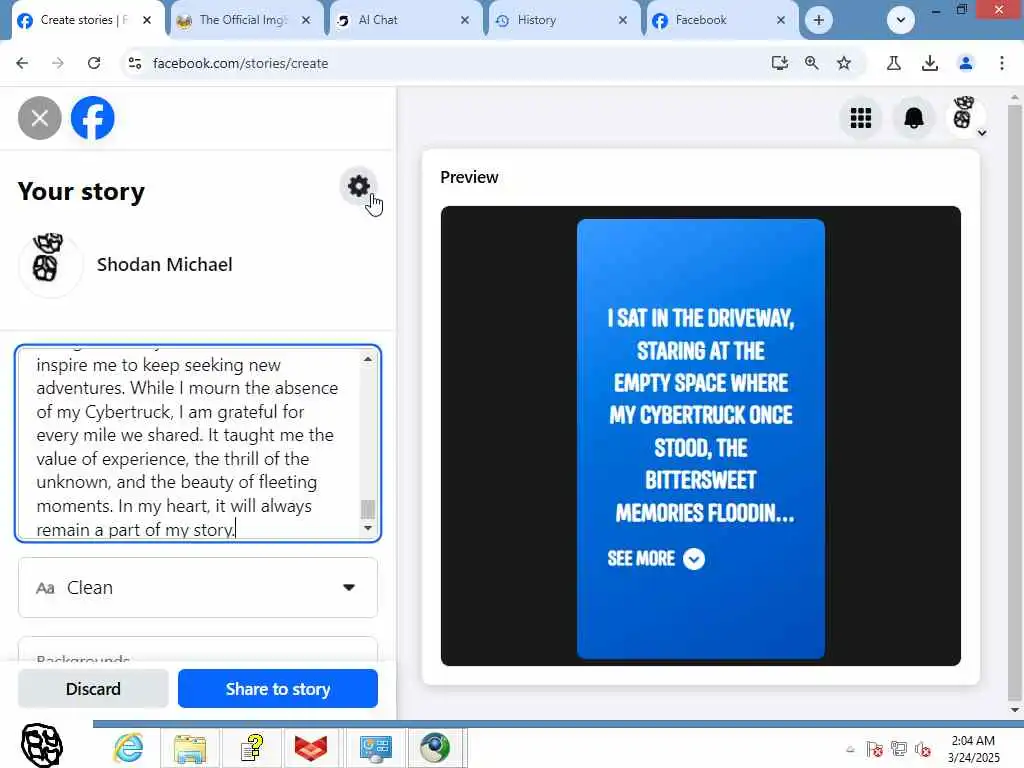This screenshot has width=1024, height=768.
Task: Click the Facebook logo icon
Action: point(92,118)
